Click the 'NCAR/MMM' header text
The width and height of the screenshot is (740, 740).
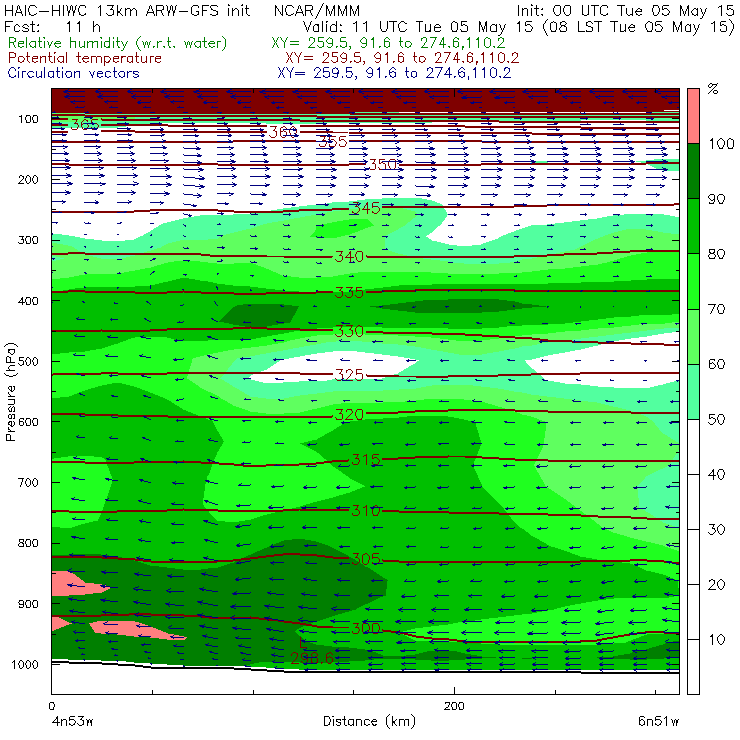(317, 11)
